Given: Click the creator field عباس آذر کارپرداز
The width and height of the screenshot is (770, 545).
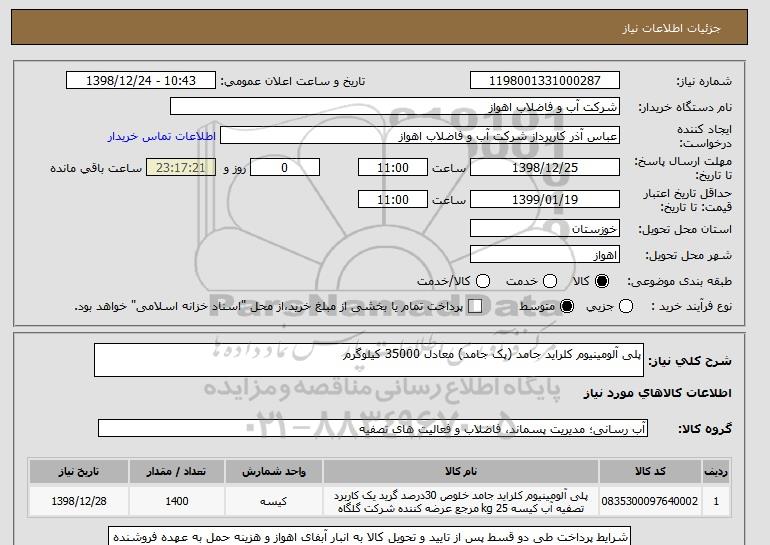Looking at the screenshot, I should [420, 136].
